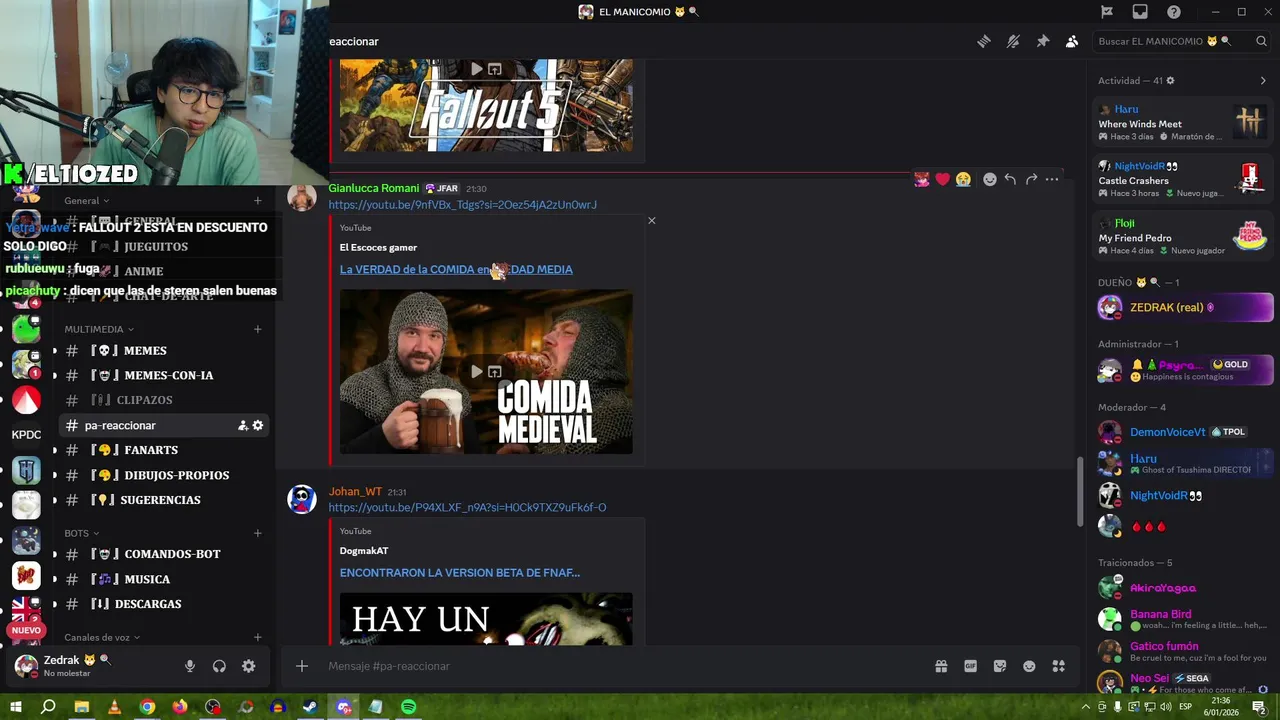This screenshot has height=720, width=1280.
Task: Open the sticker picker
Action: [999, 666]
